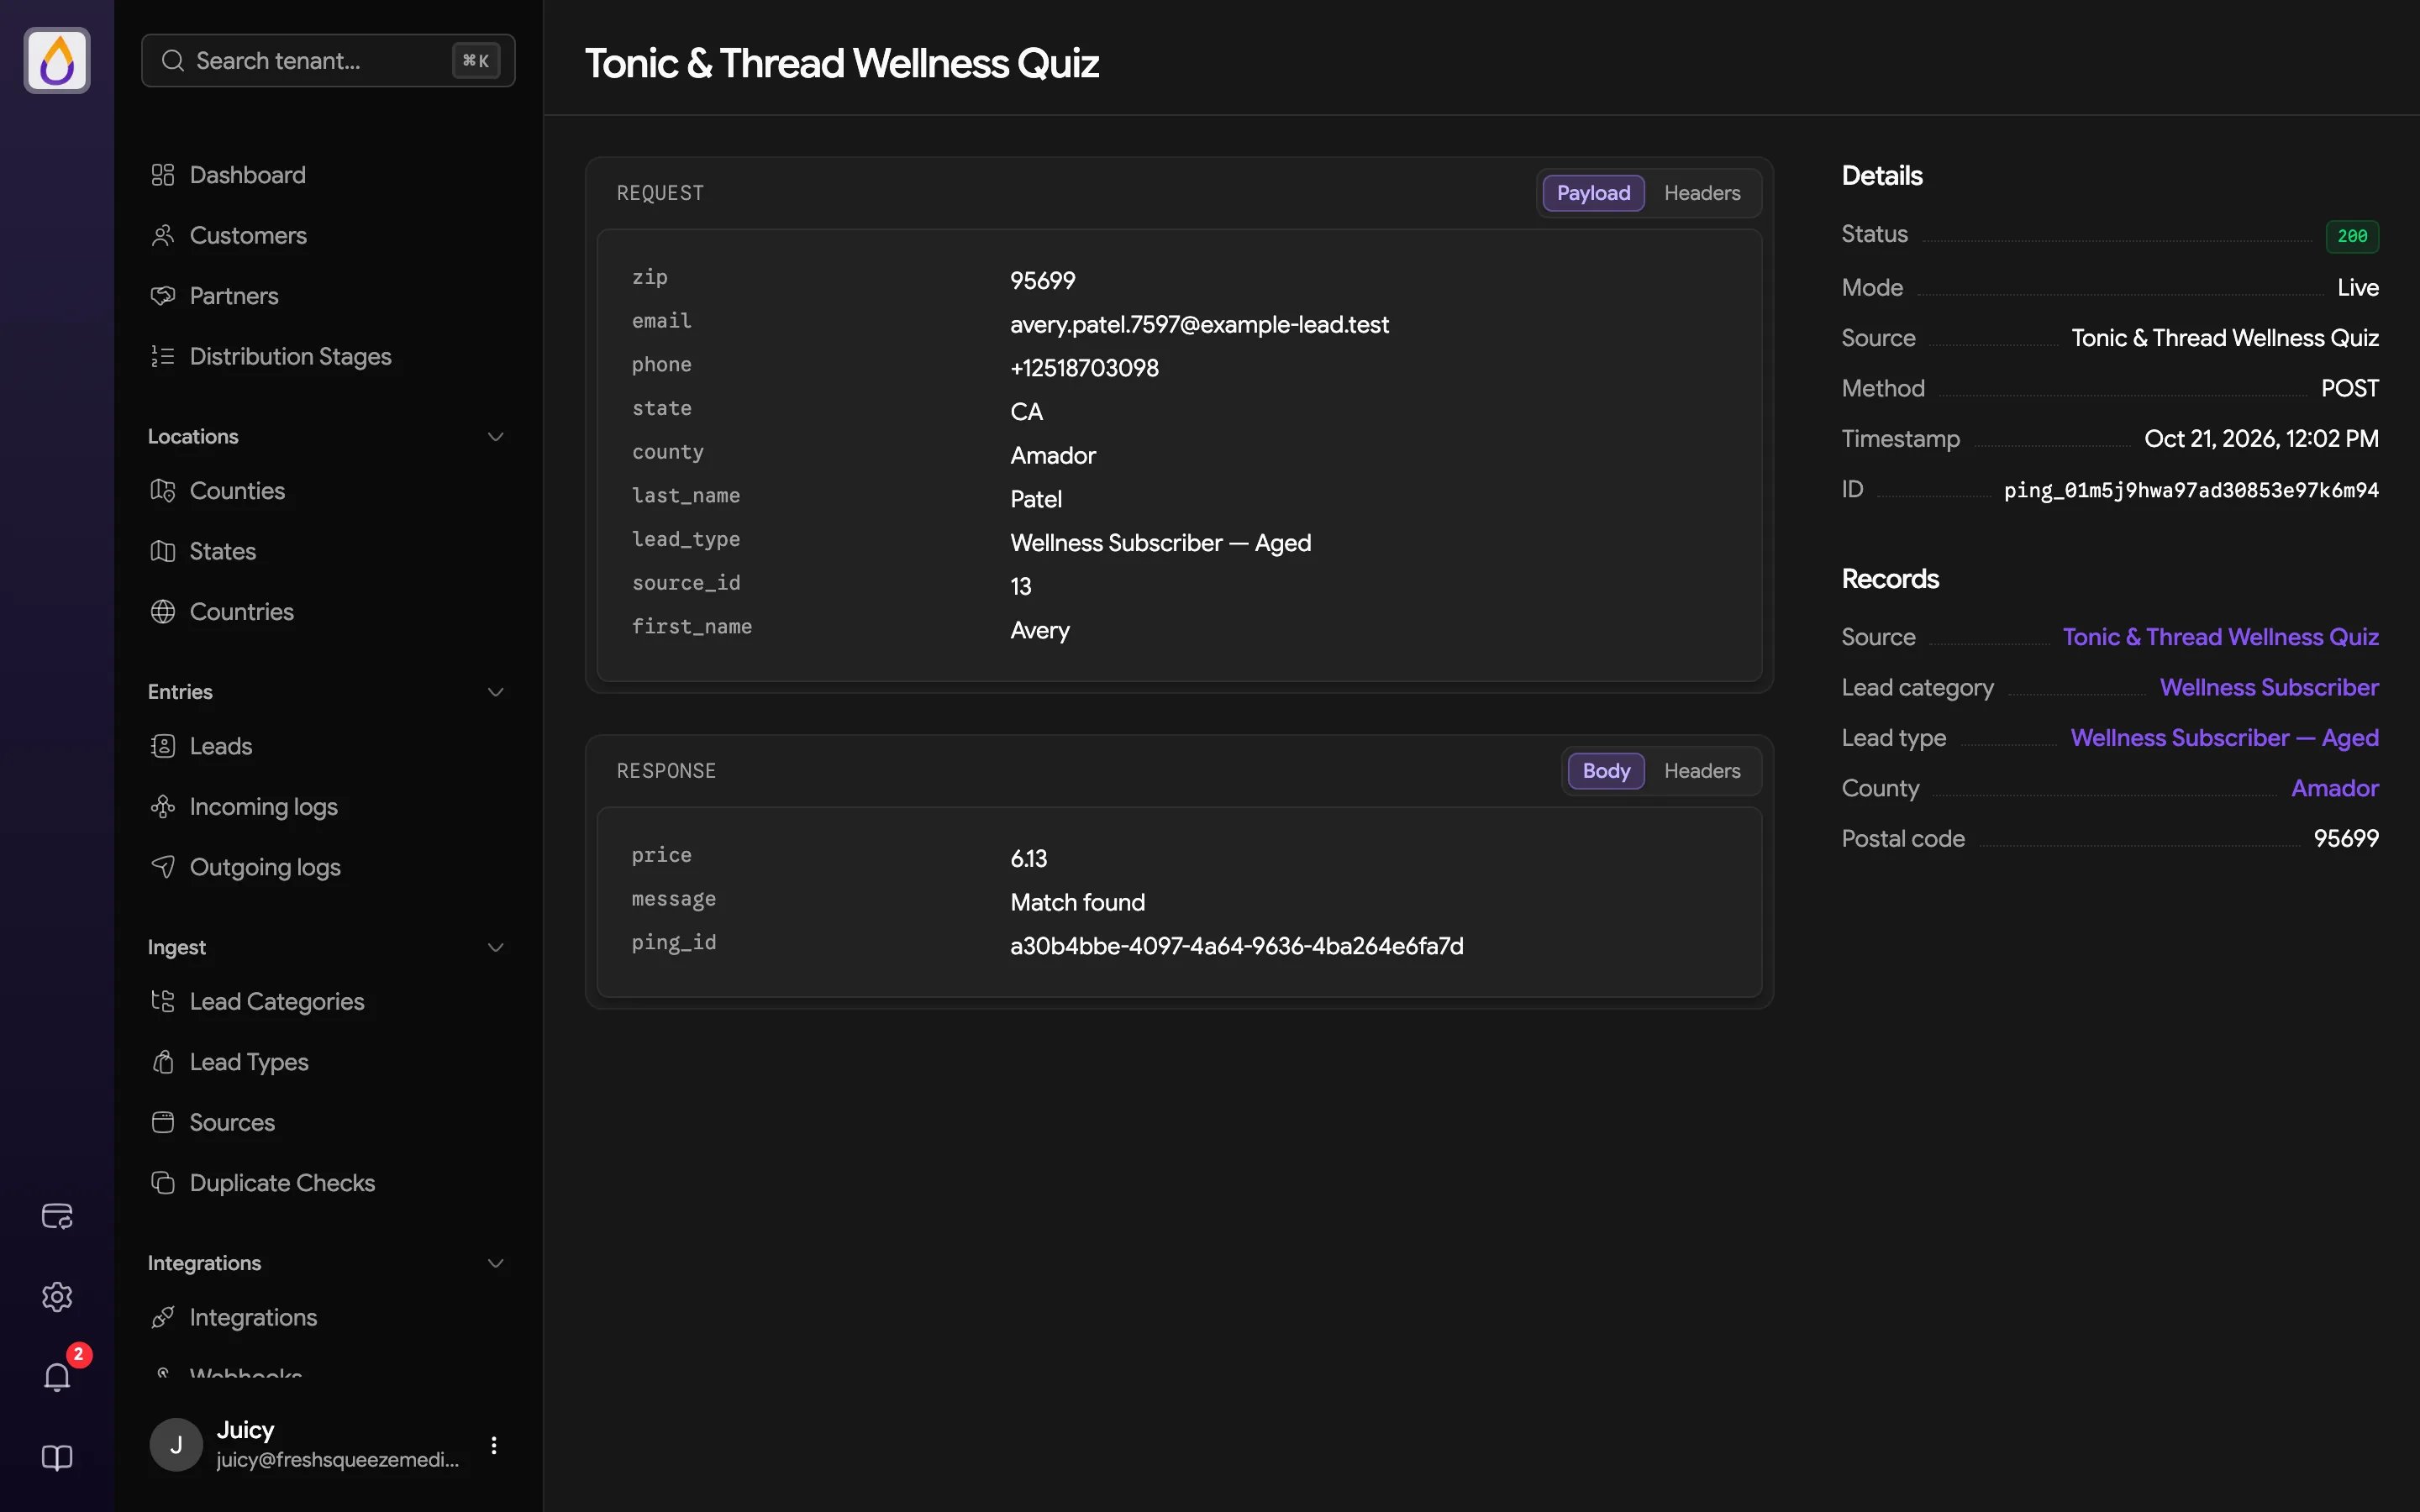Click the Sources icon

(x=163, y=1122)
